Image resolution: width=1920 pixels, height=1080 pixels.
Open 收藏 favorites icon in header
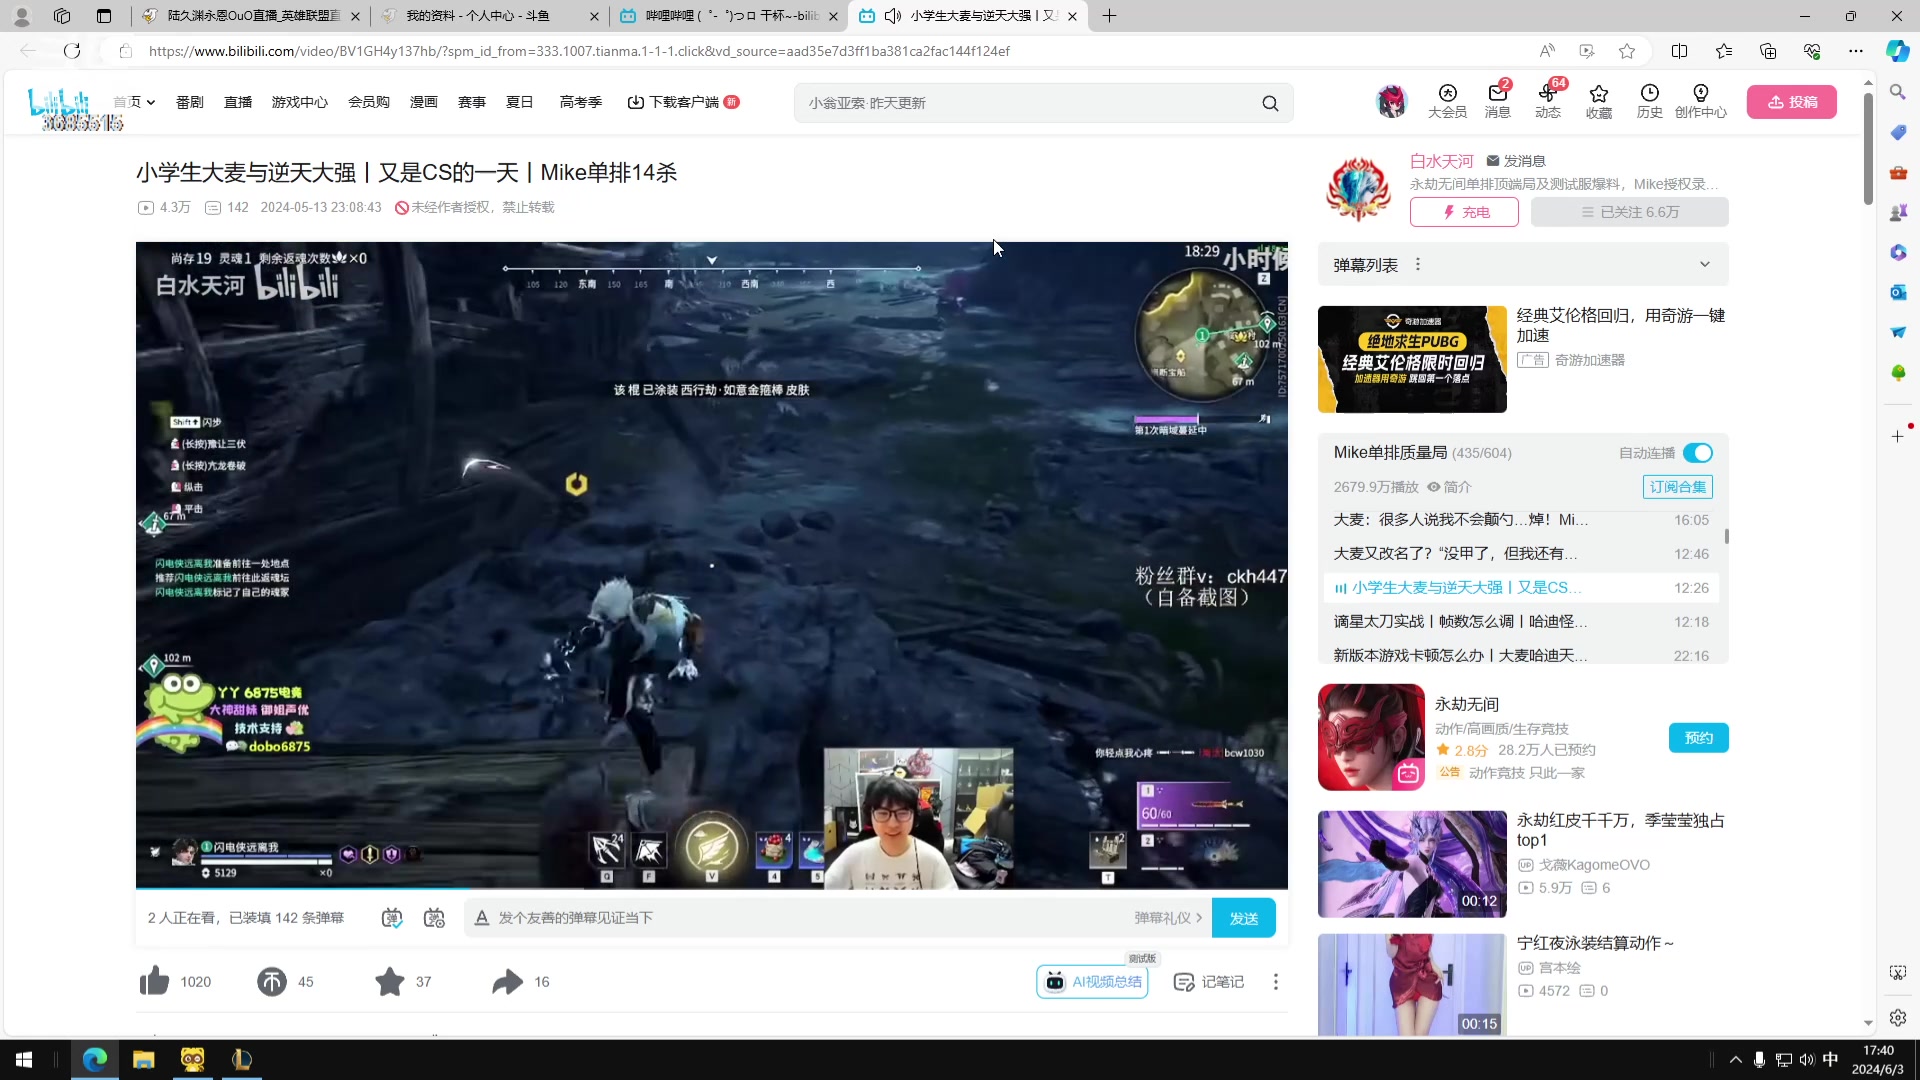click(1599, 101)
